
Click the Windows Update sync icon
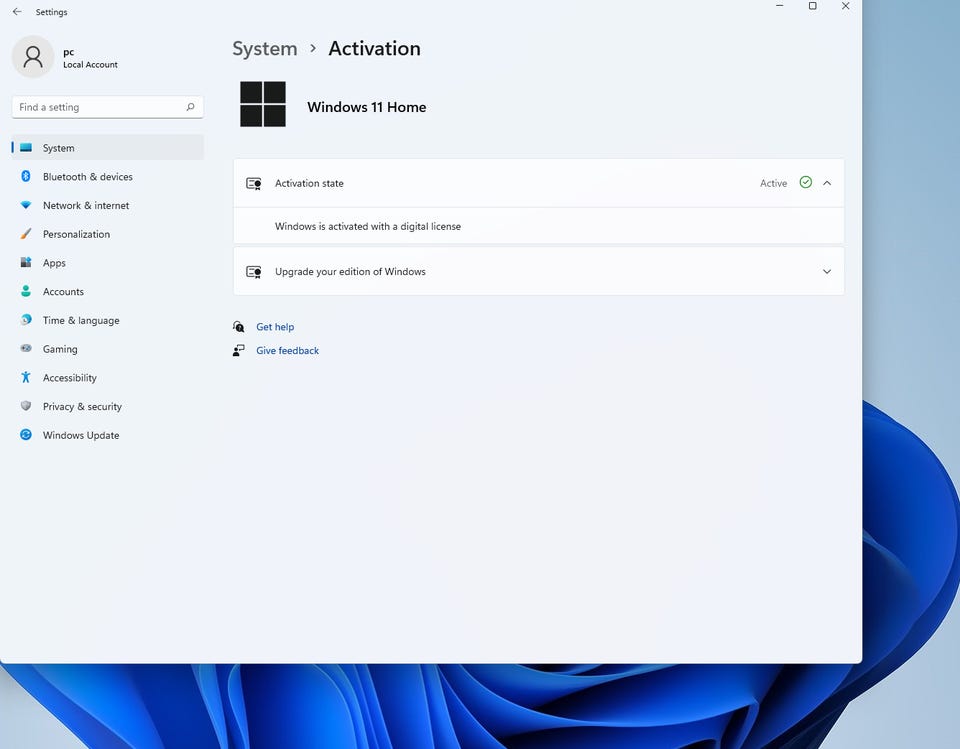(26, 435)
